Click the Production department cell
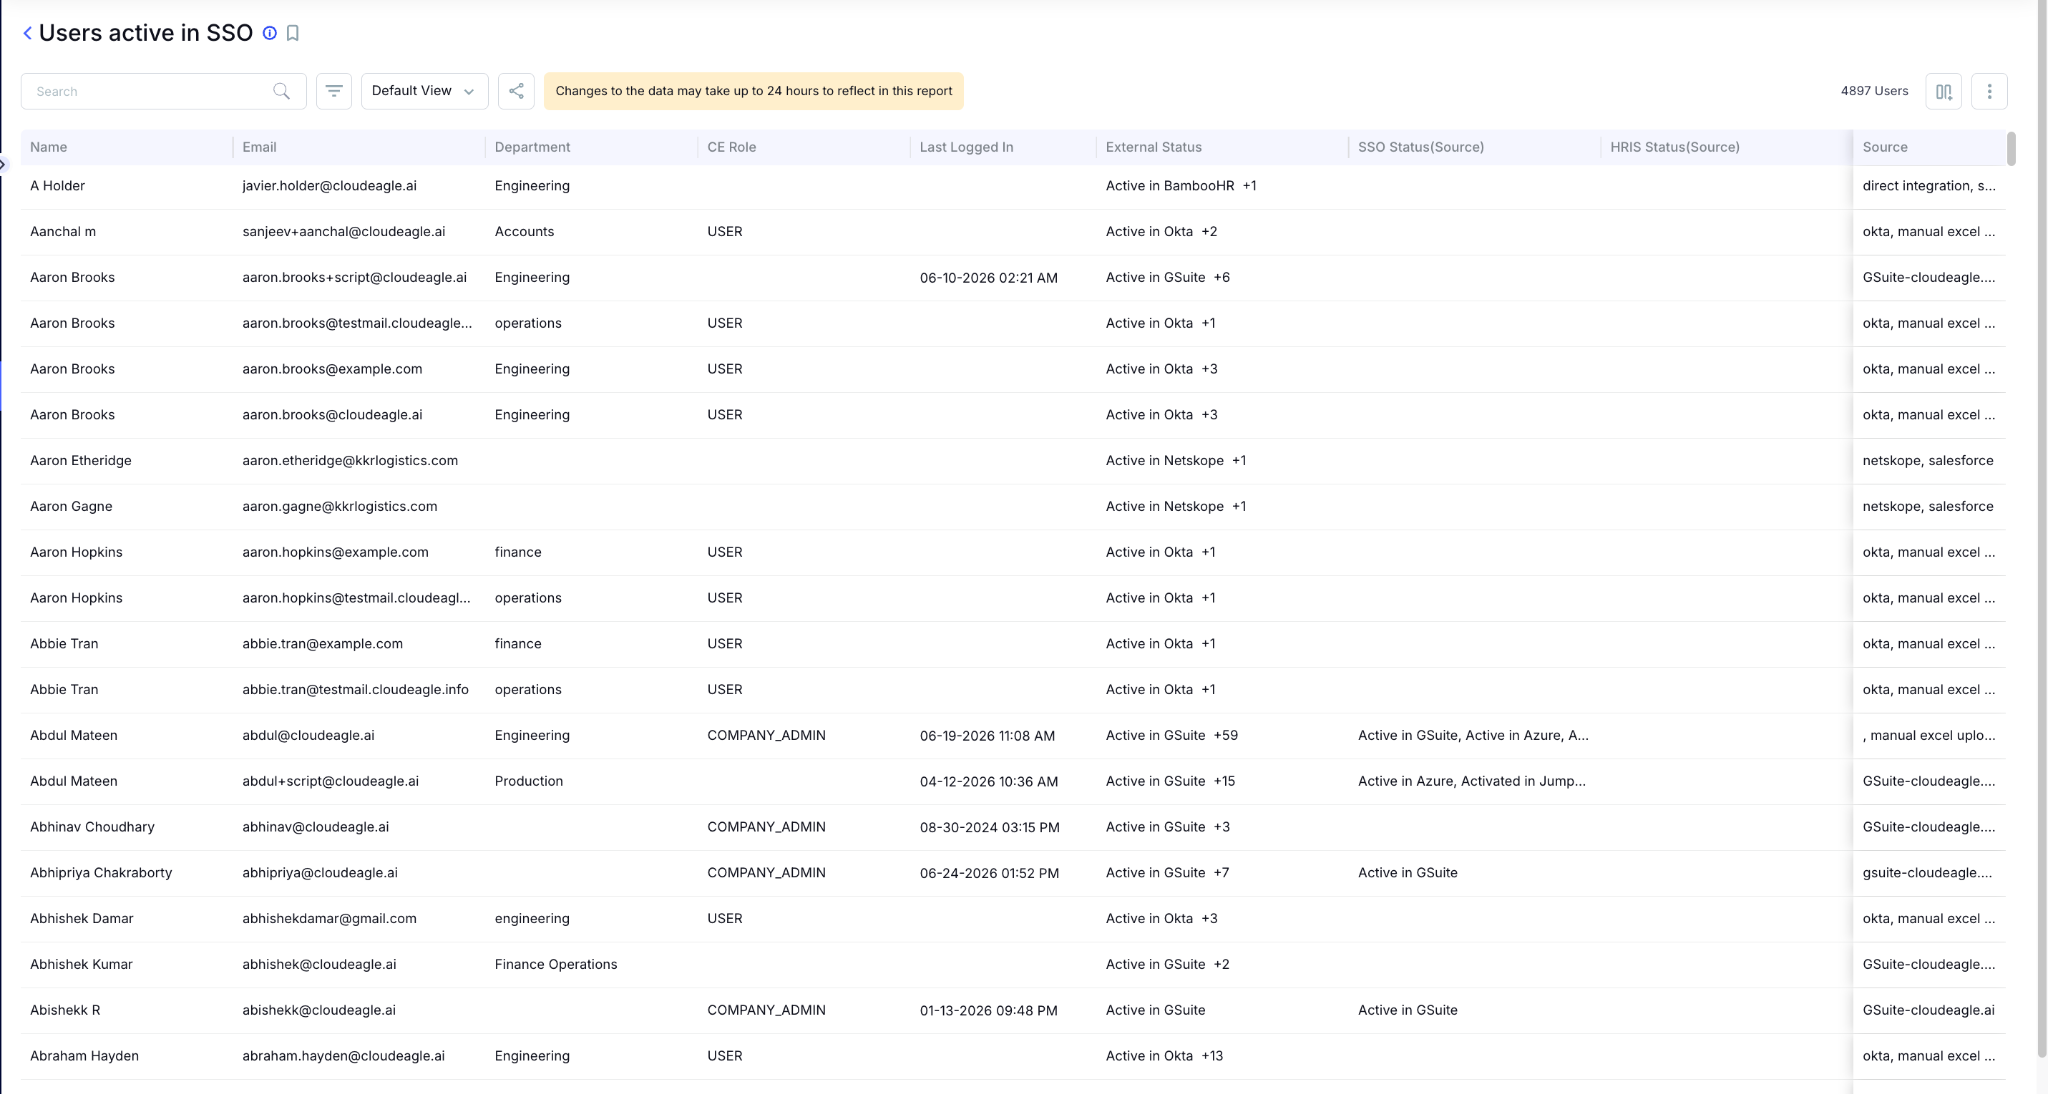This screenshot has width=2048, height=1094. pos(529,782)
